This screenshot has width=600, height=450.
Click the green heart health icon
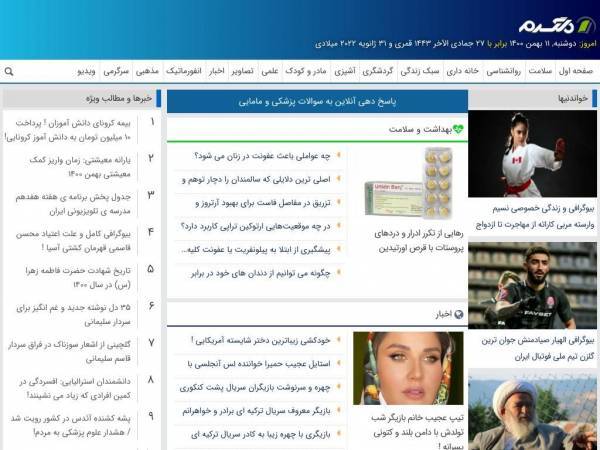[458, 129]
